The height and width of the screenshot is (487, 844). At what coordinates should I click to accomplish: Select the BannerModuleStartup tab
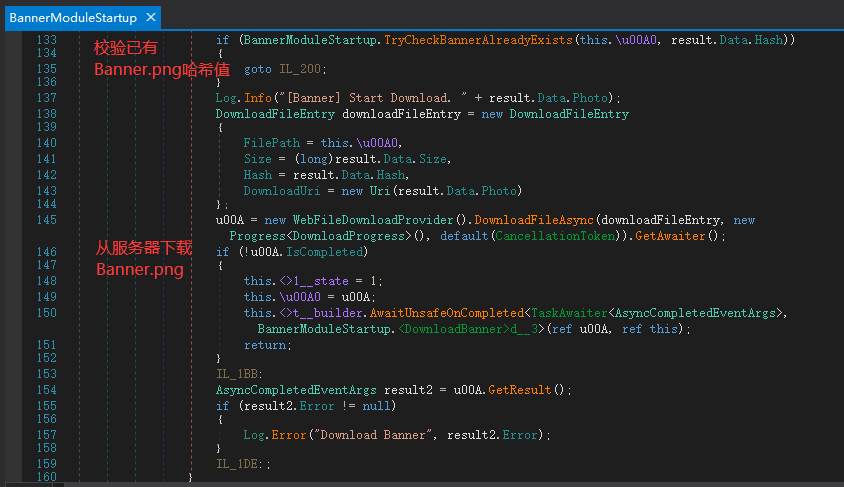click(x=72, y=18)
